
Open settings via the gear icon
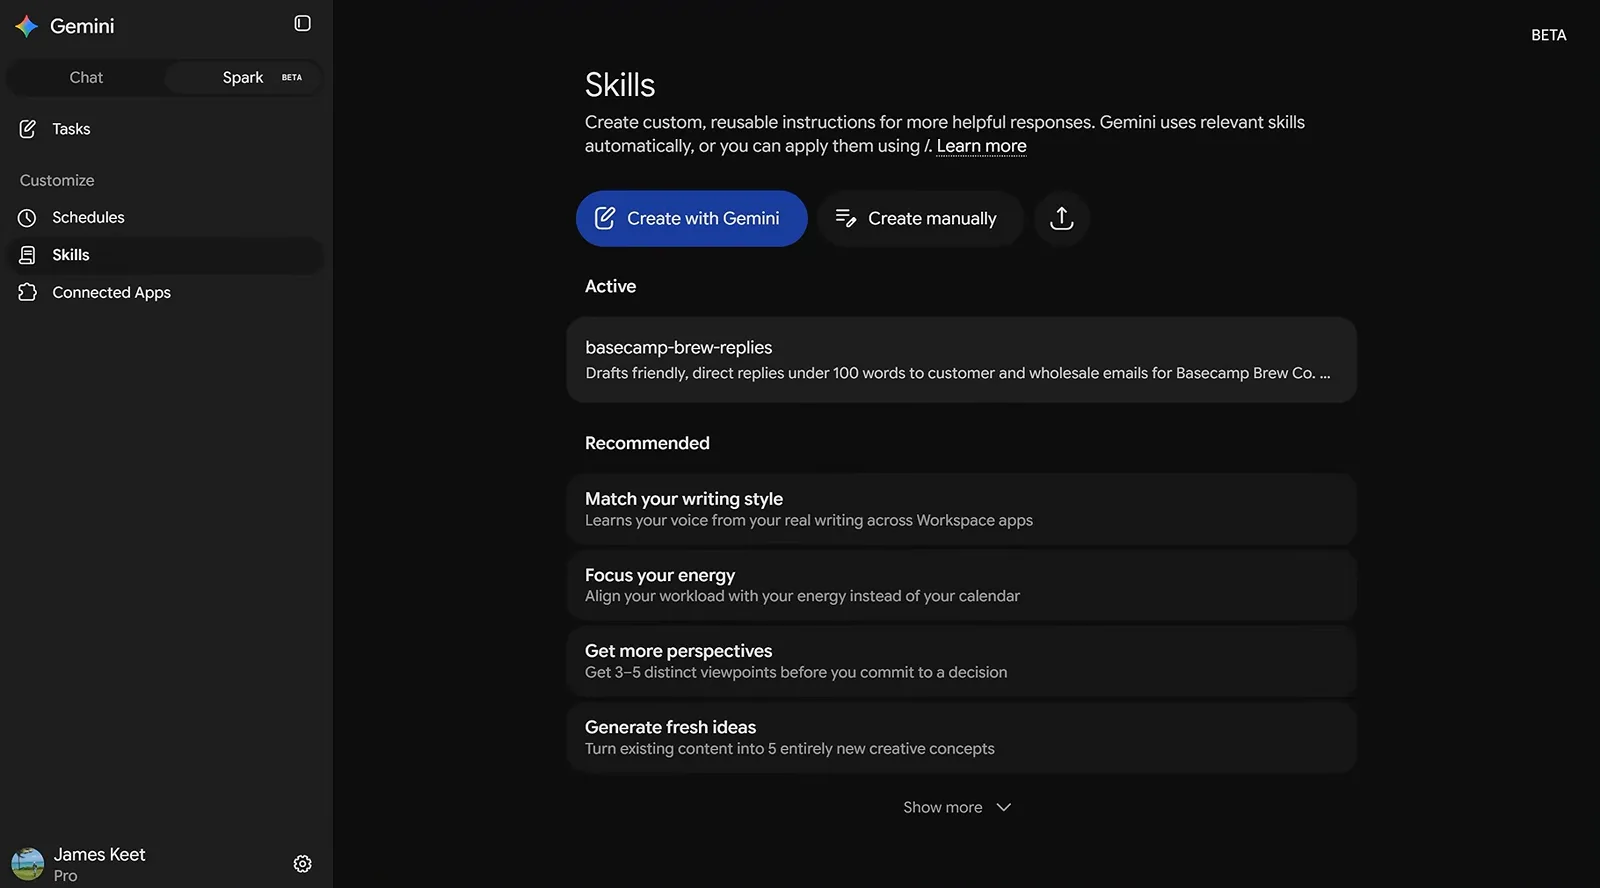pos(302,864)
